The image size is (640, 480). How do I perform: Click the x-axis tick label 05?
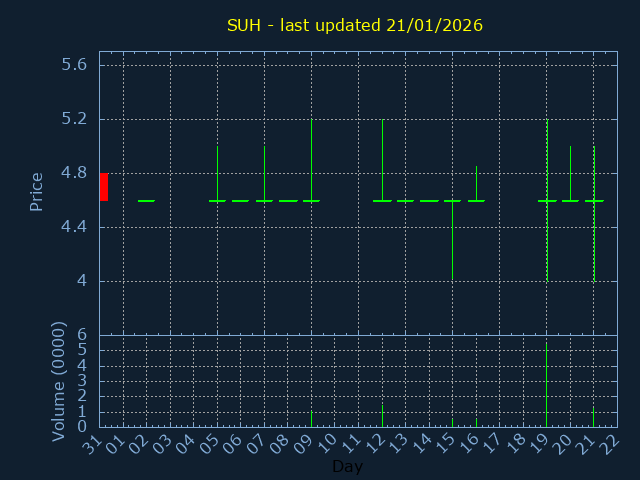pyautogui.click(x=211, y=445)
